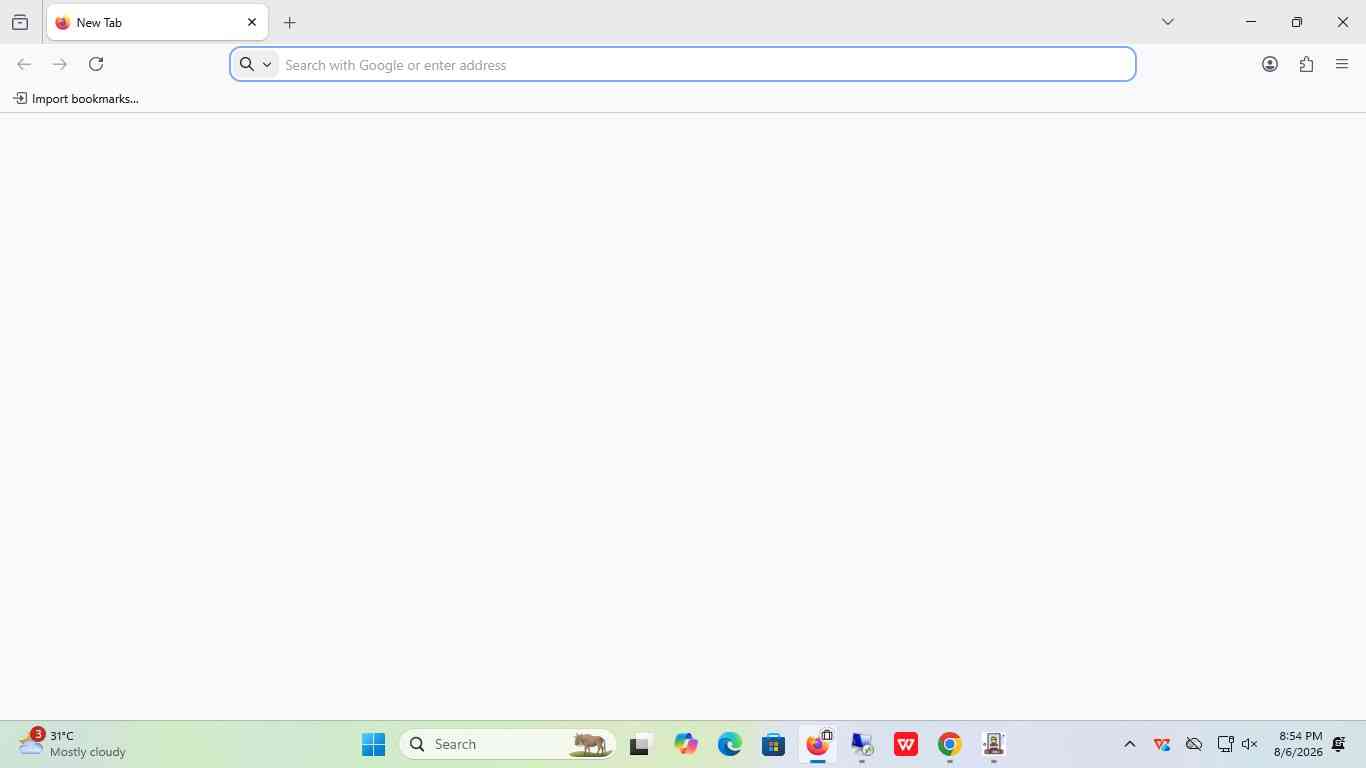Go back one page
The image size is (1366, 768).
(24, 64)
